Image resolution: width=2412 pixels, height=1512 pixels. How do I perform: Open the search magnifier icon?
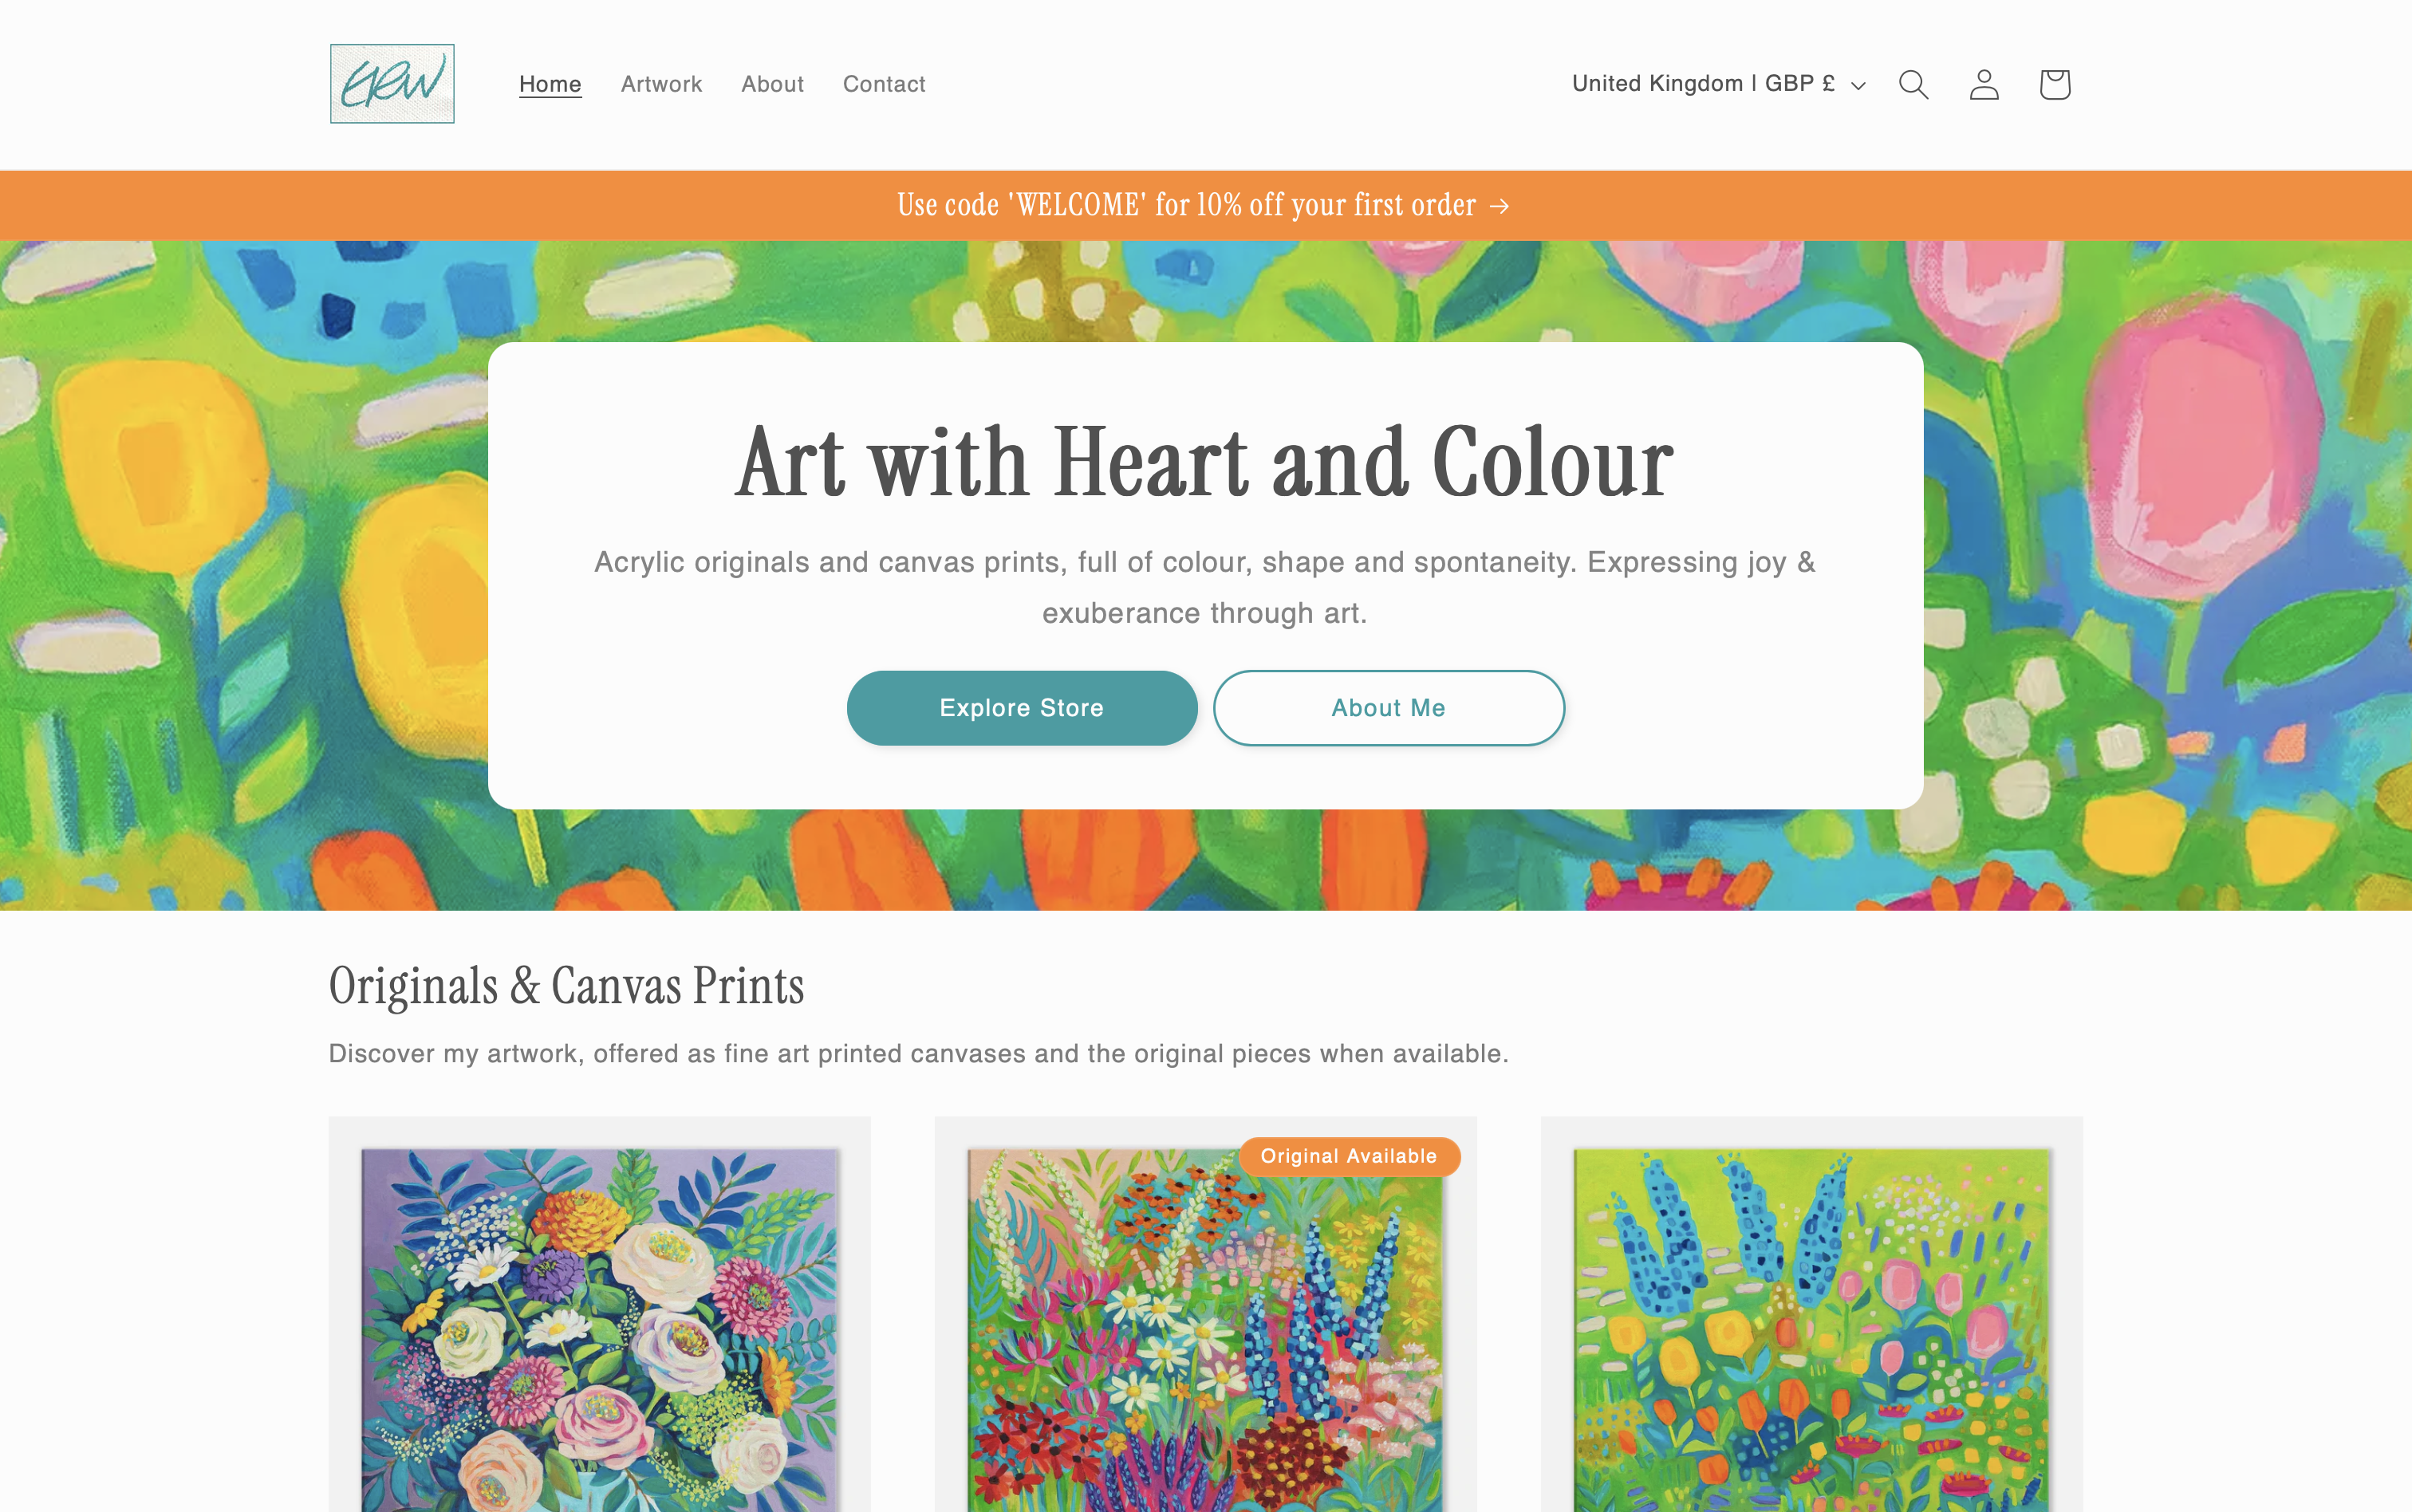pyautogui.click(x=1913, y=84)
